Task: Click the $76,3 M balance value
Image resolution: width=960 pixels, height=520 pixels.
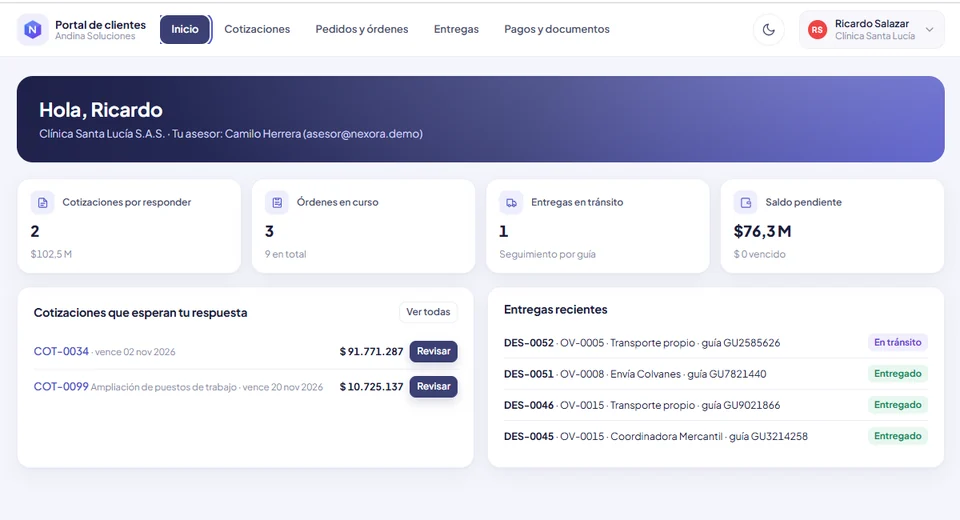Action: (762, 231)
